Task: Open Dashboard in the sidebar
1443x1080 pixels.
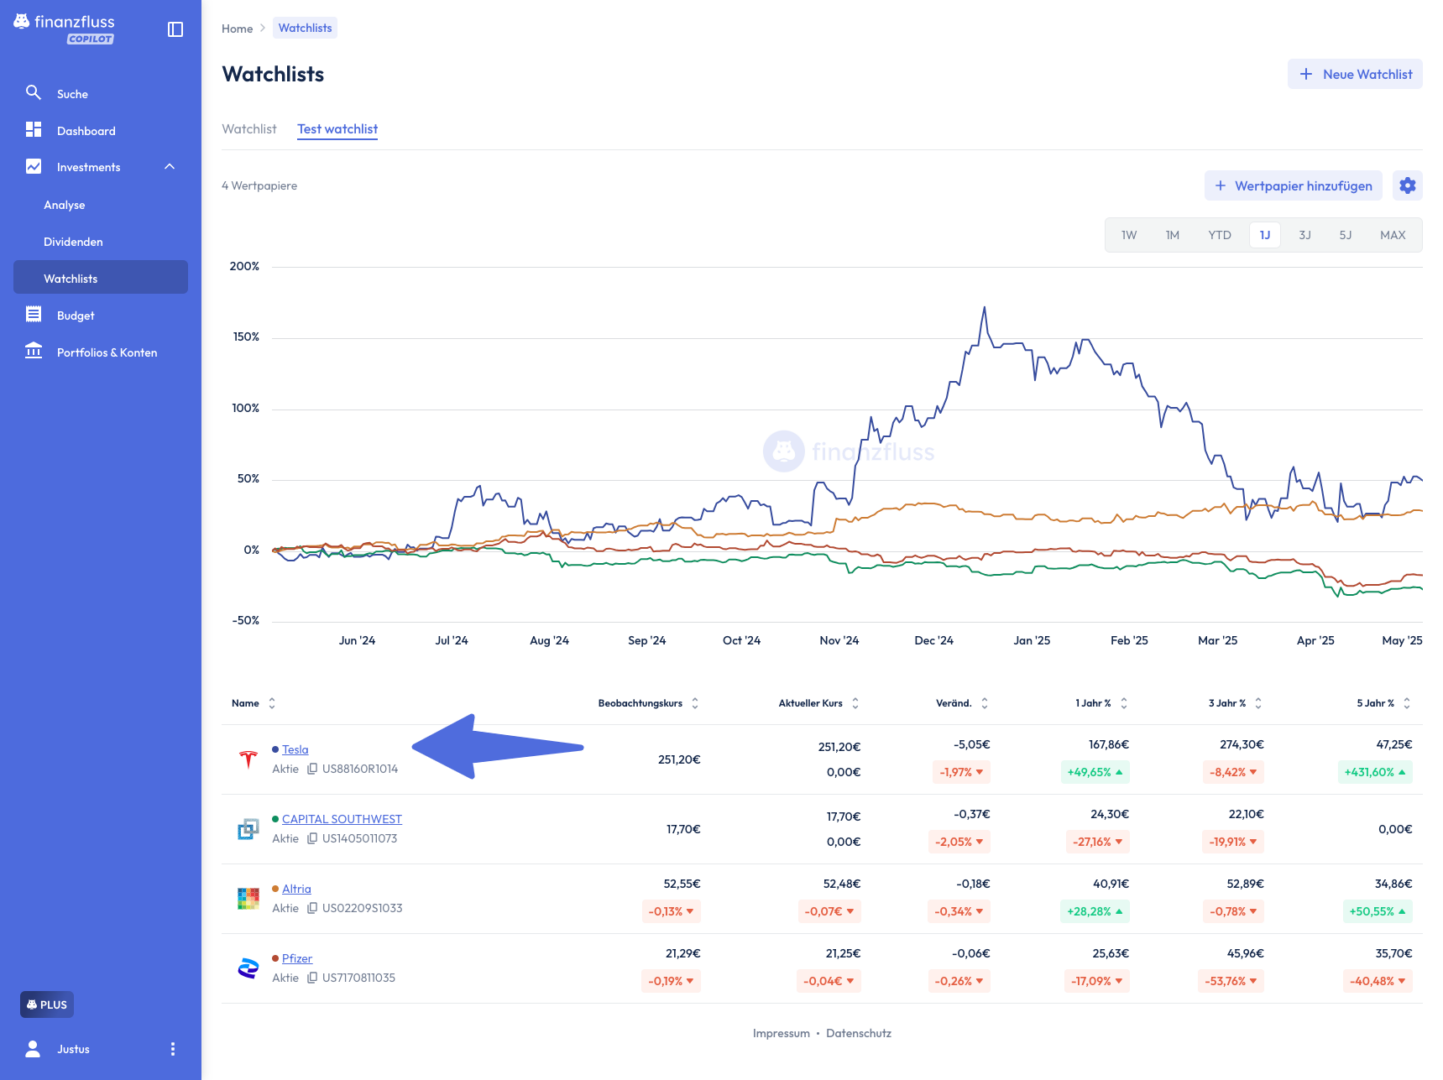Action: pyautogui.click(x=100, y=130)
